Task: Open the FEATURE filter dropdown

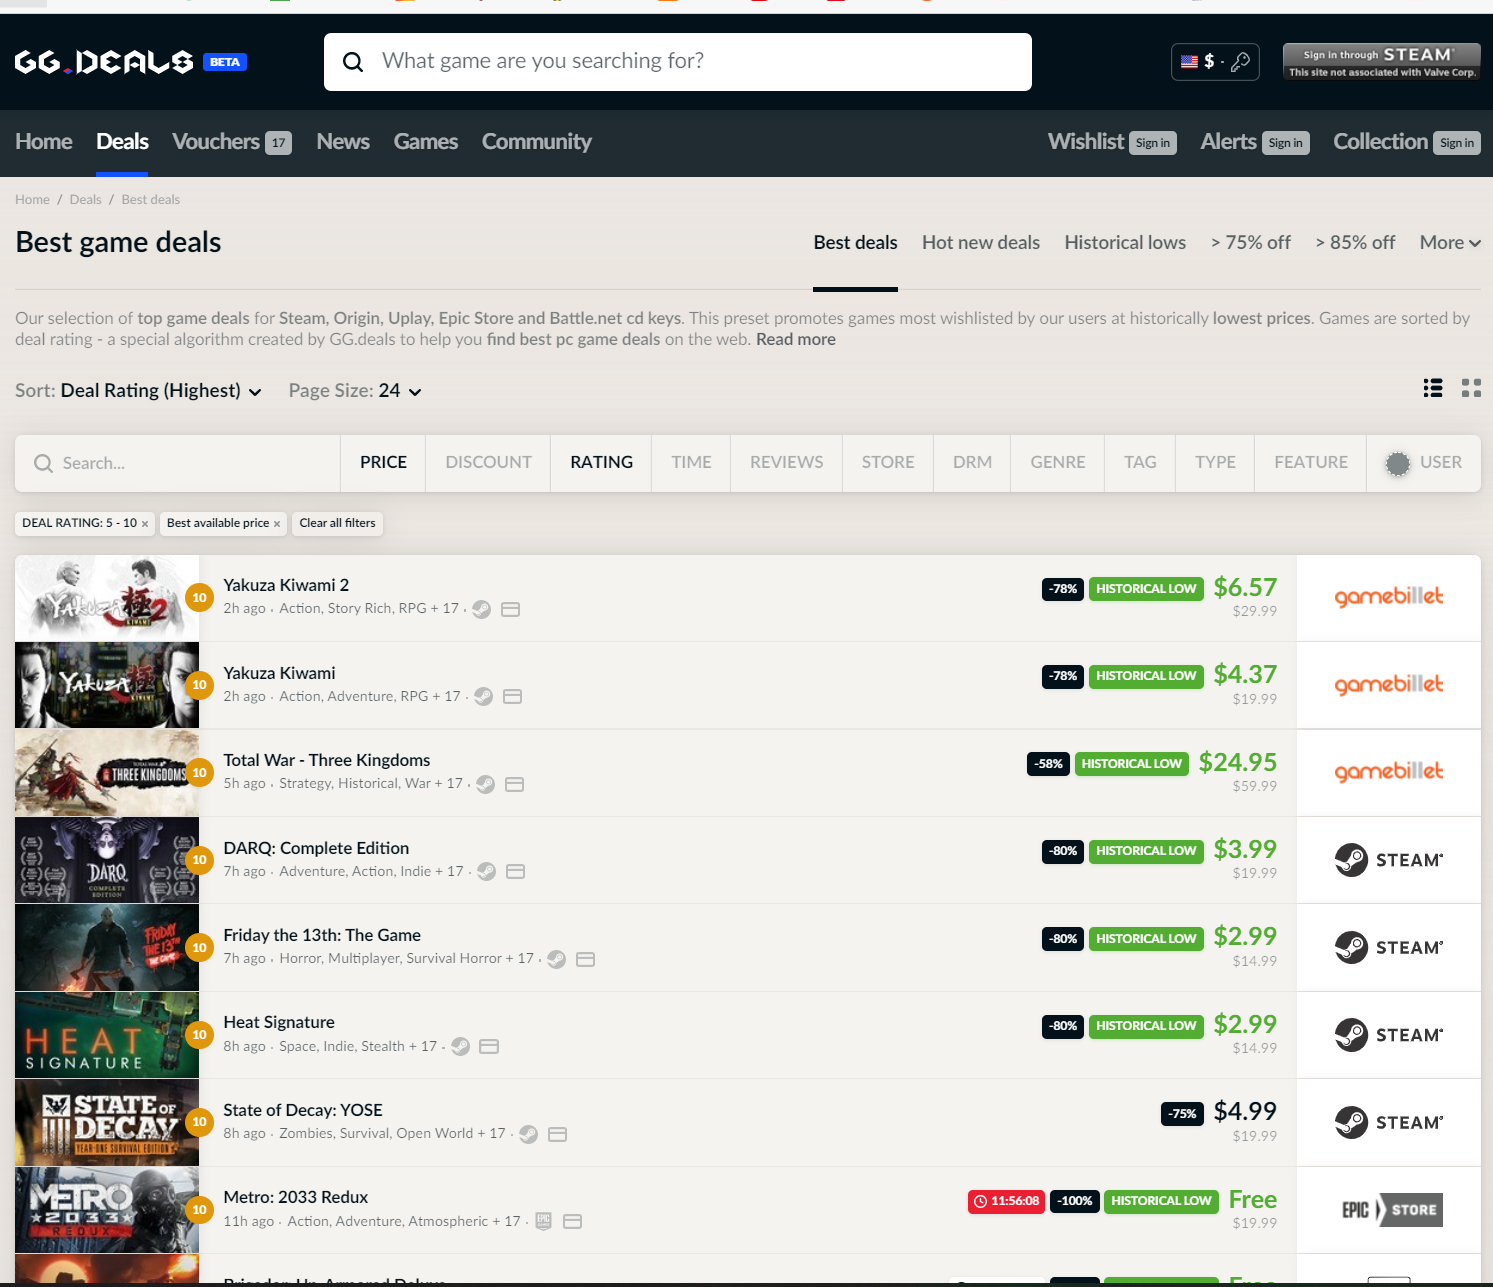Action: click(x=1311, y=463)
